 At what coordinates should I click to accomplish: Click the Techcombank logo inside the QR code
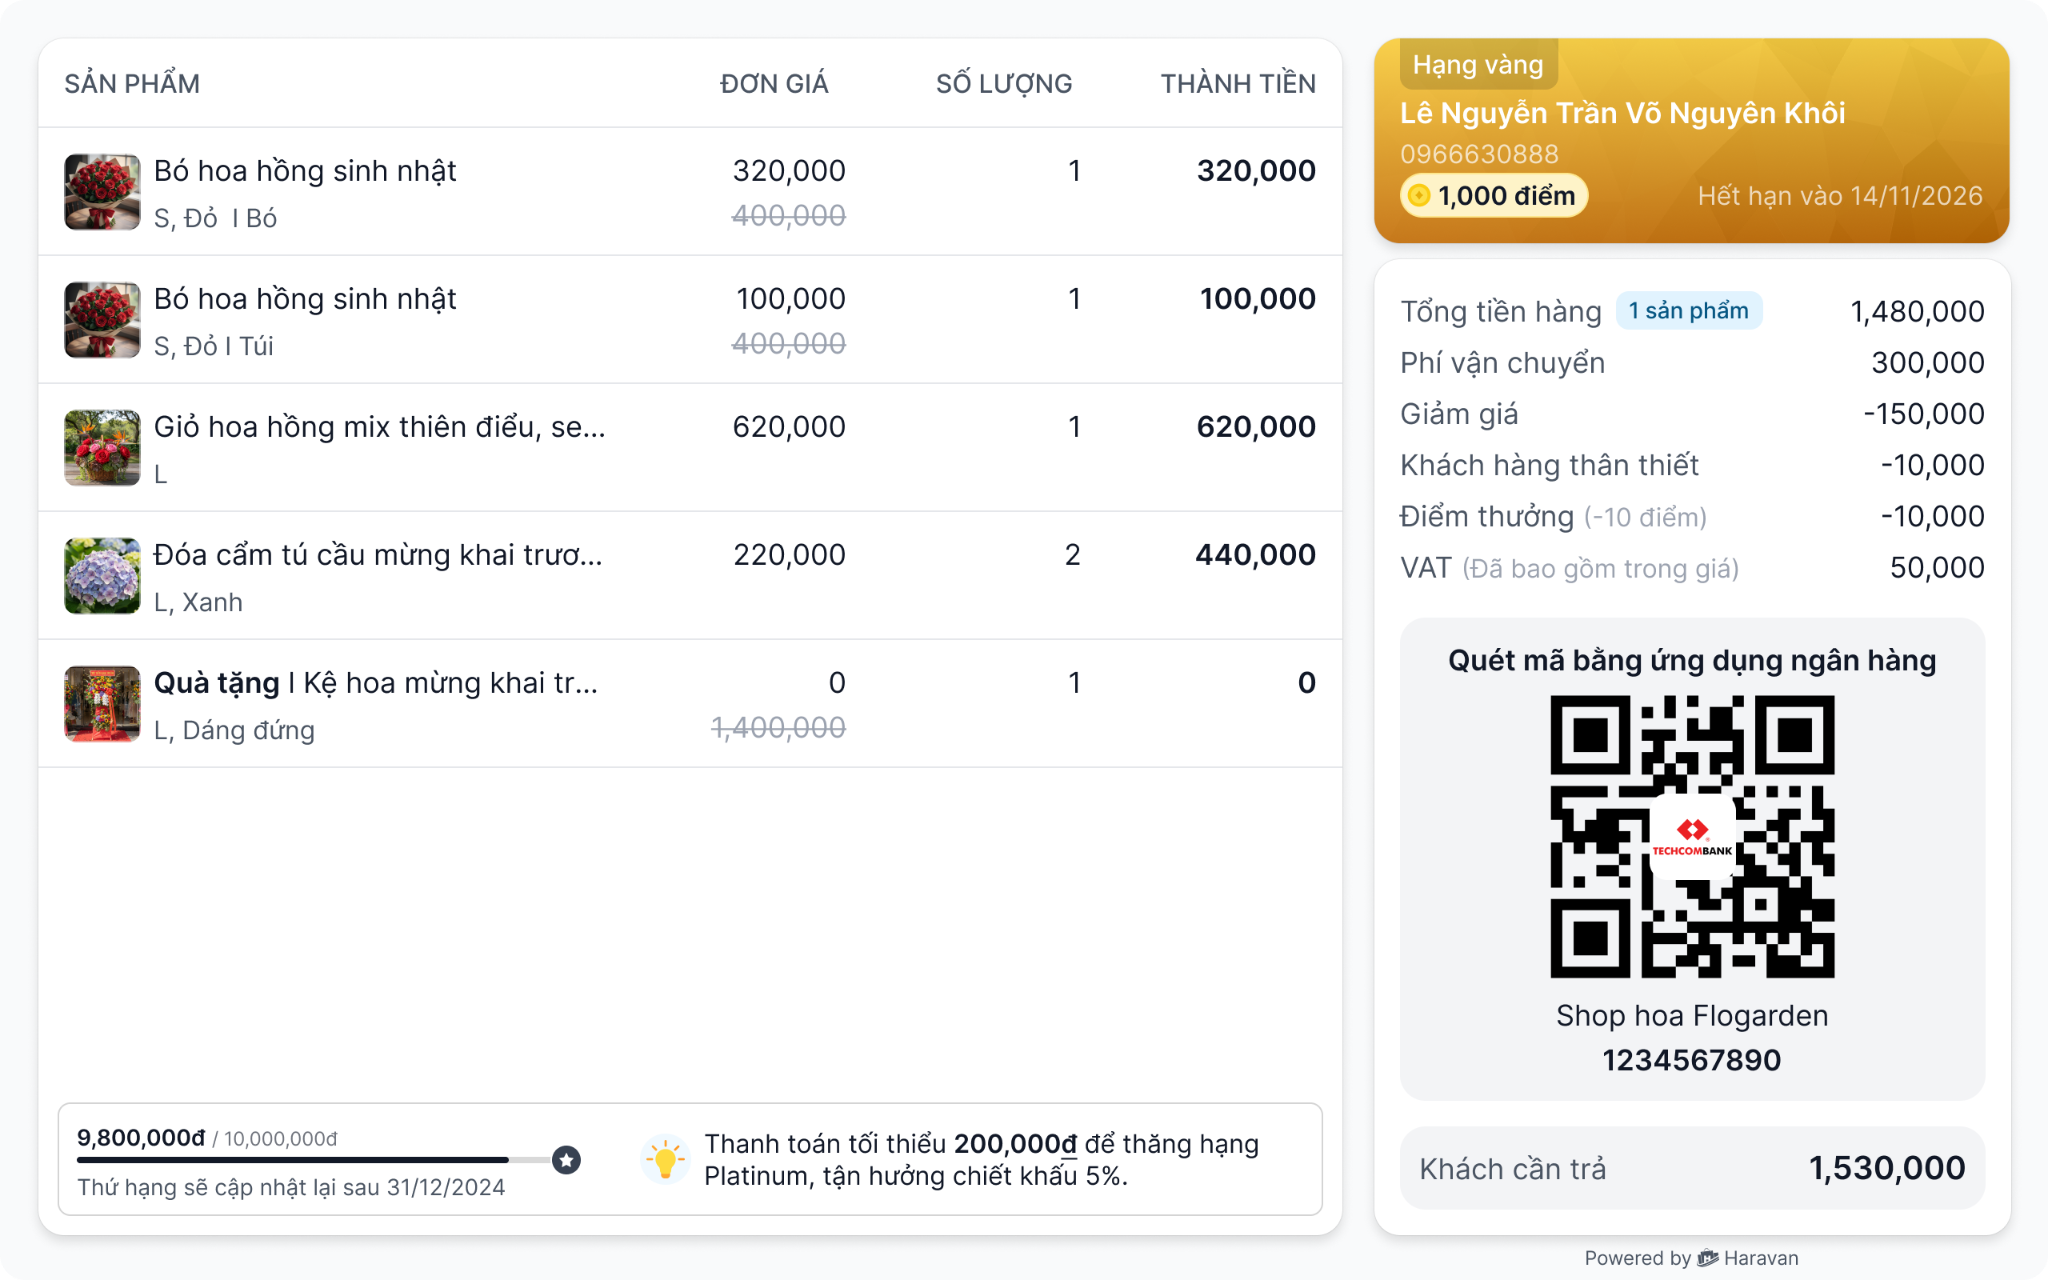point(1692,837)
